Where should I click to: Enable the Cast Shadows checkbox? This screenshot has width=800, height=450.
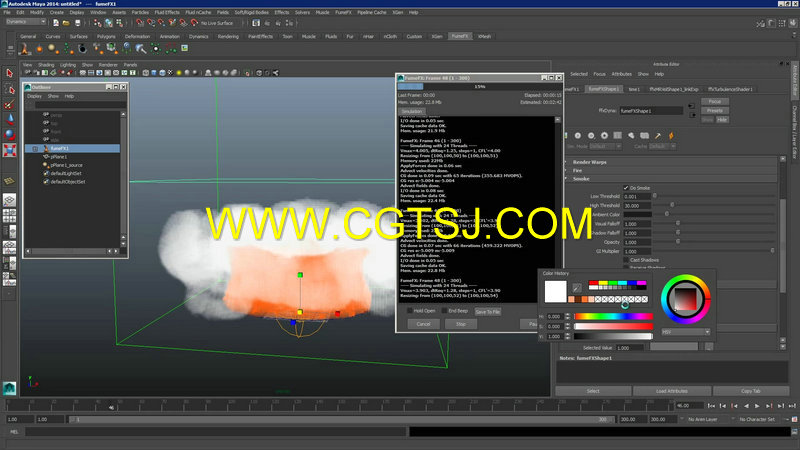(x=626, y=260)
